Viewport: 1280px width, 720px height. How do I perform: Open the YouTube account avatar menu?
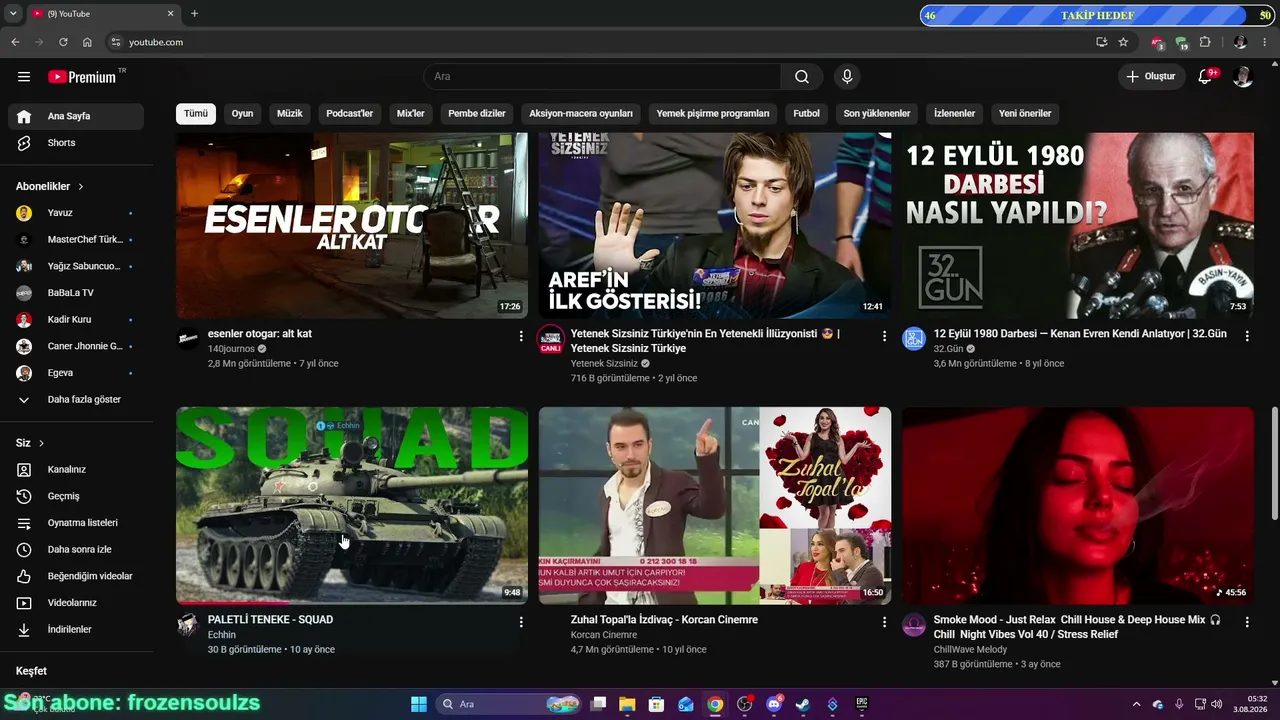[1243, 77]
